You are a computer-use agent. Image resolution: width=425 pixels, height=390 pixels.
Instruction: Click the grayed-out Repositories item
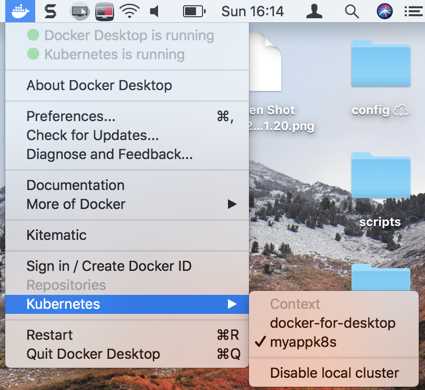pyautogui.click(x=127, y=285)
